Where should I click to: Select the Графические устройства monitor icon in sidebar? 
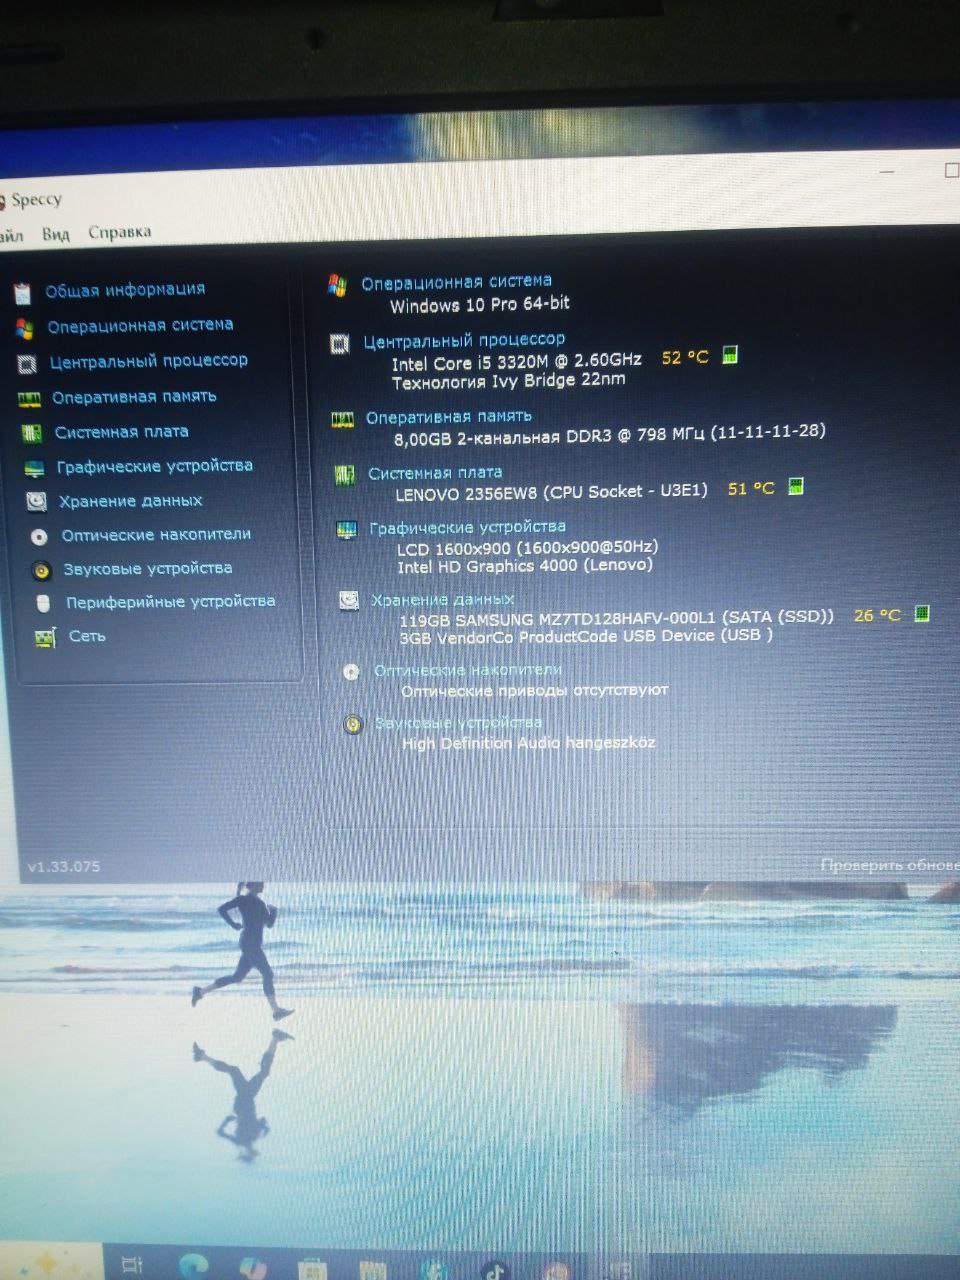click(x=34, y=468)
